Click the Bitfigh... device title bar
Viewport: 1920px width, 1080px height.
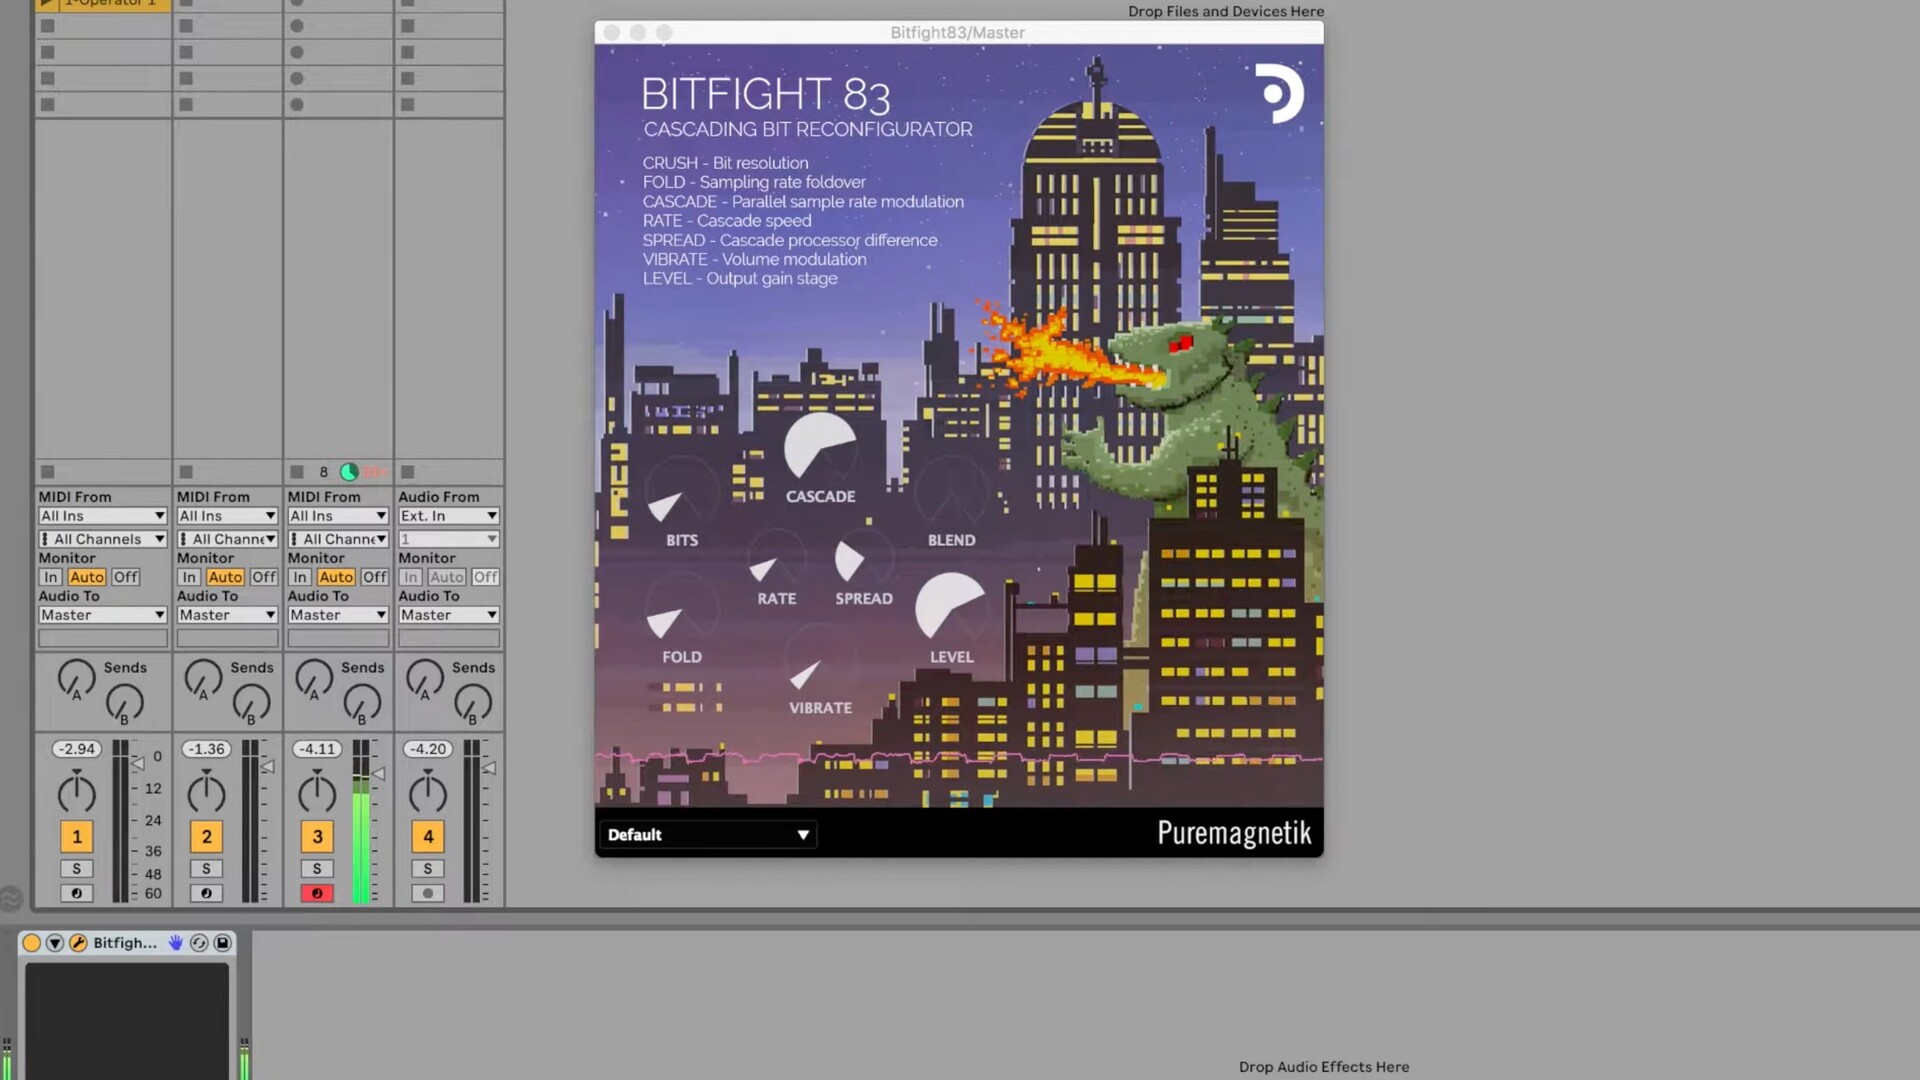(125, 943)
